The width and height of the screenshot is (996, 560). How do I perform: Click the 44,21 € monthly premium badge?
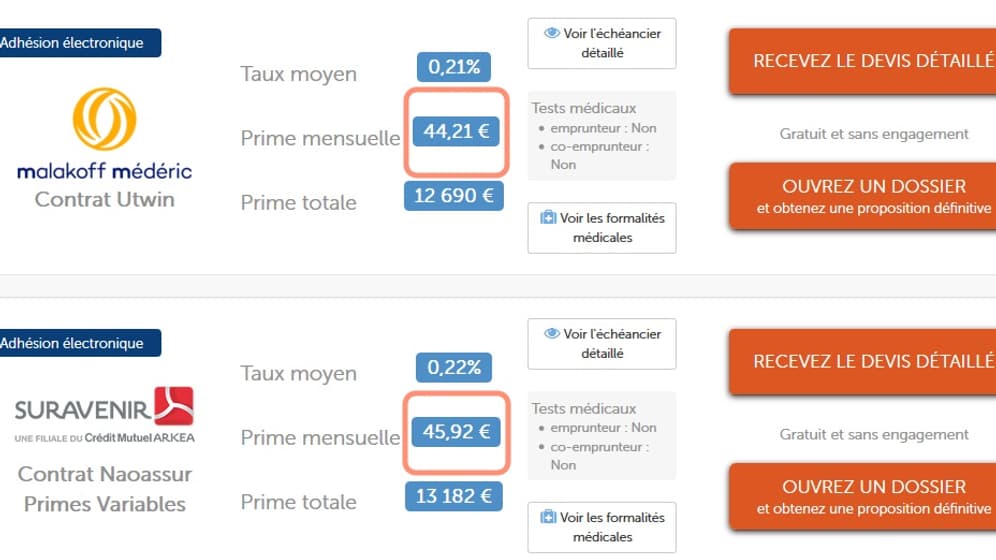[456, 131]
